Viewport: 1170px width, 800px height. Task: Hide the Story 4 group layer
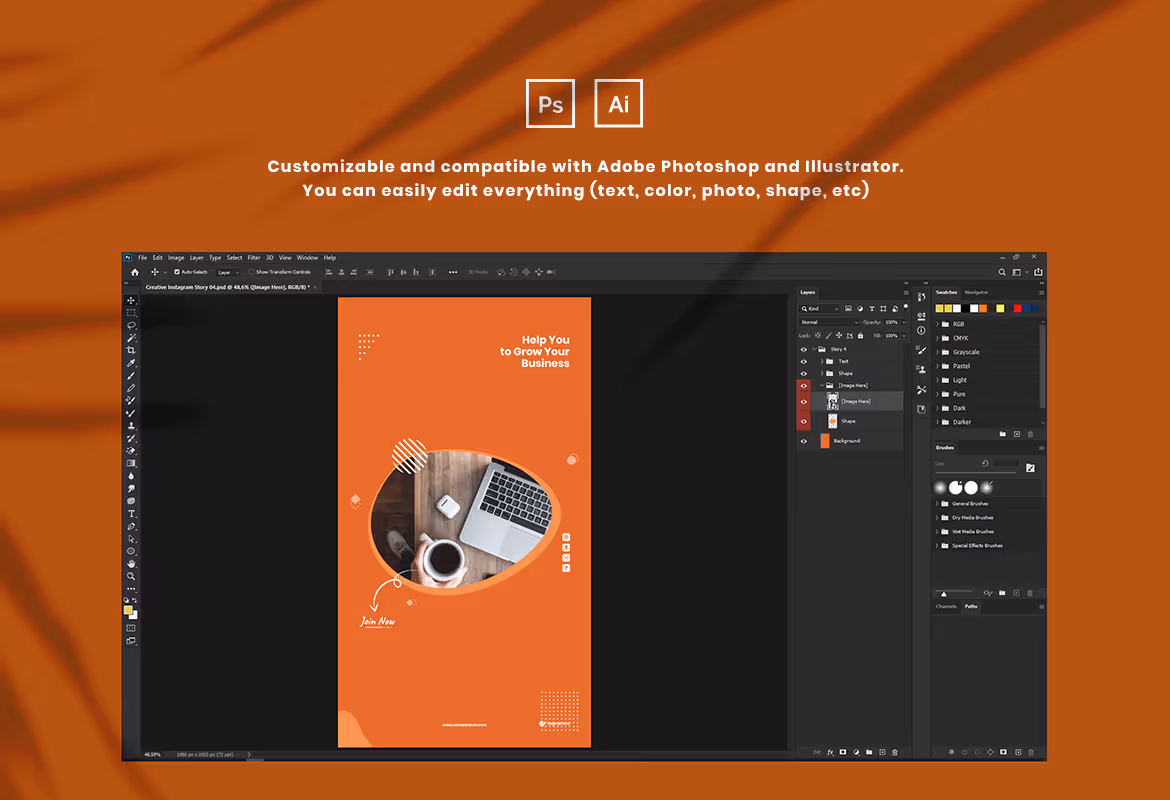click(804, 349)
